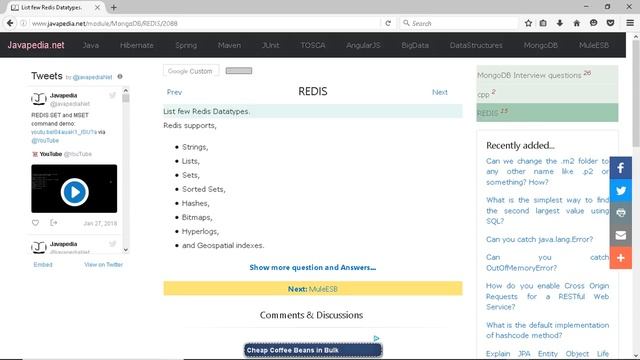Screen dimensions: 640x360
Task: Open MongoDB Interview questions category
Action: 547,75
